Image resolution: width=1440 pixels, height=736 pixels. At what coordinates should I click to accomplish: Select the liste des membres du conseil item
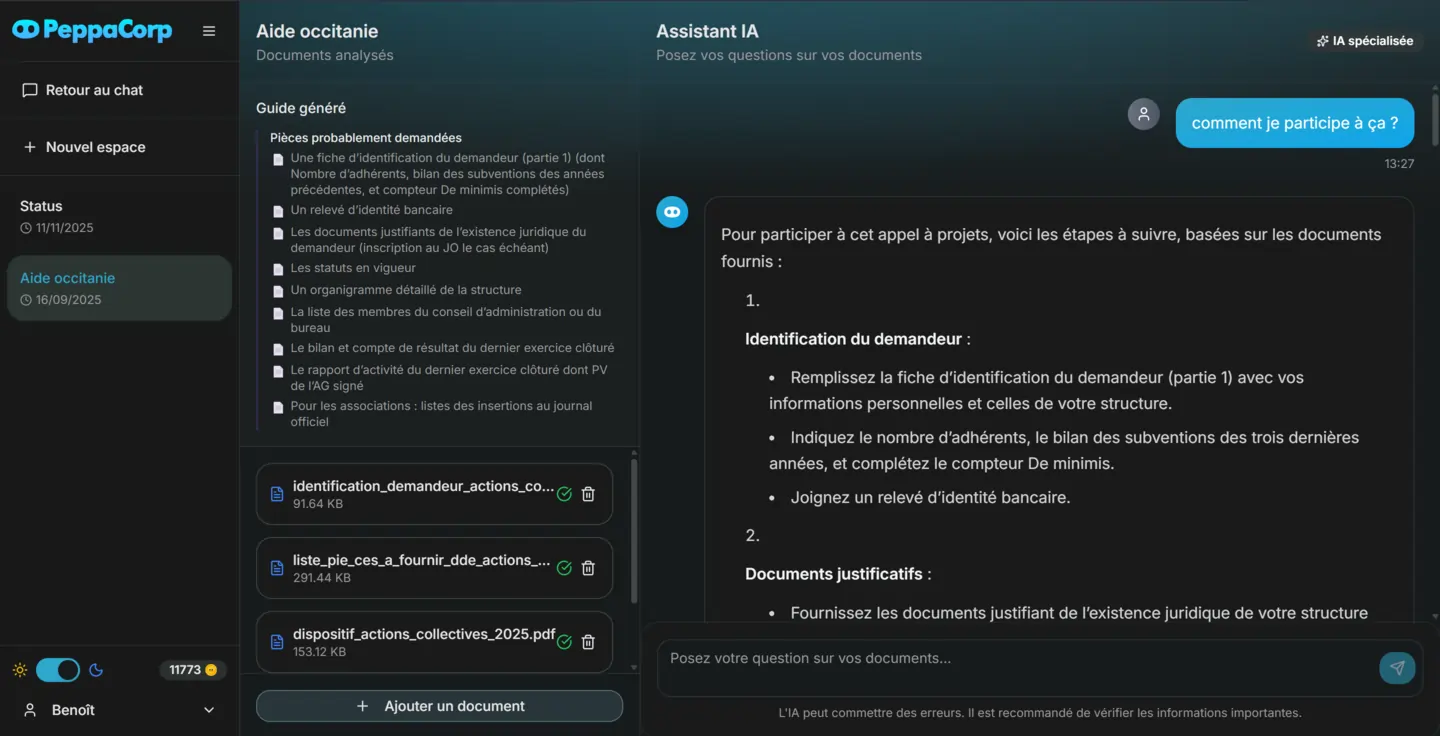click(x=446, y=320)
